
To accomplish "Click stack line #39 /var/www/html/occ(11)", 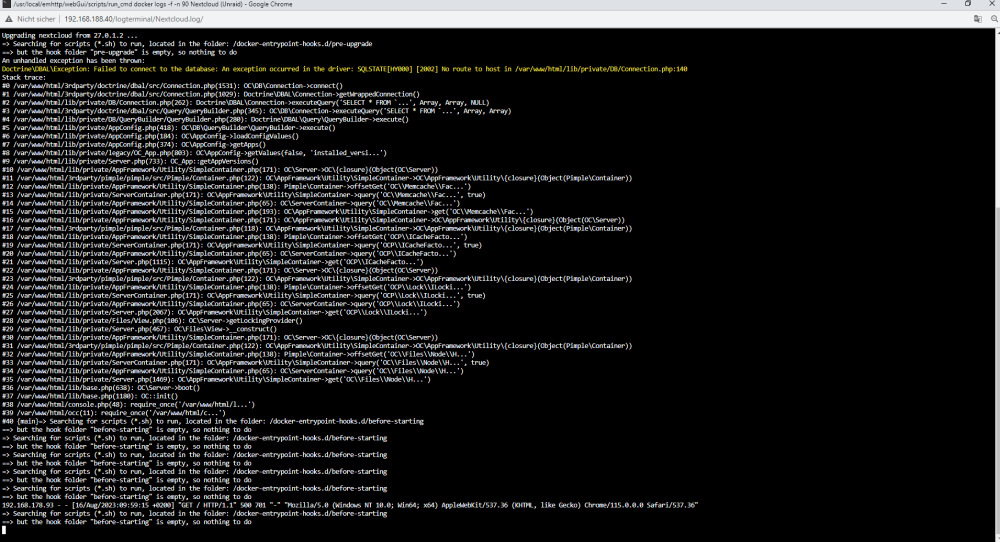I will point(114,413).
